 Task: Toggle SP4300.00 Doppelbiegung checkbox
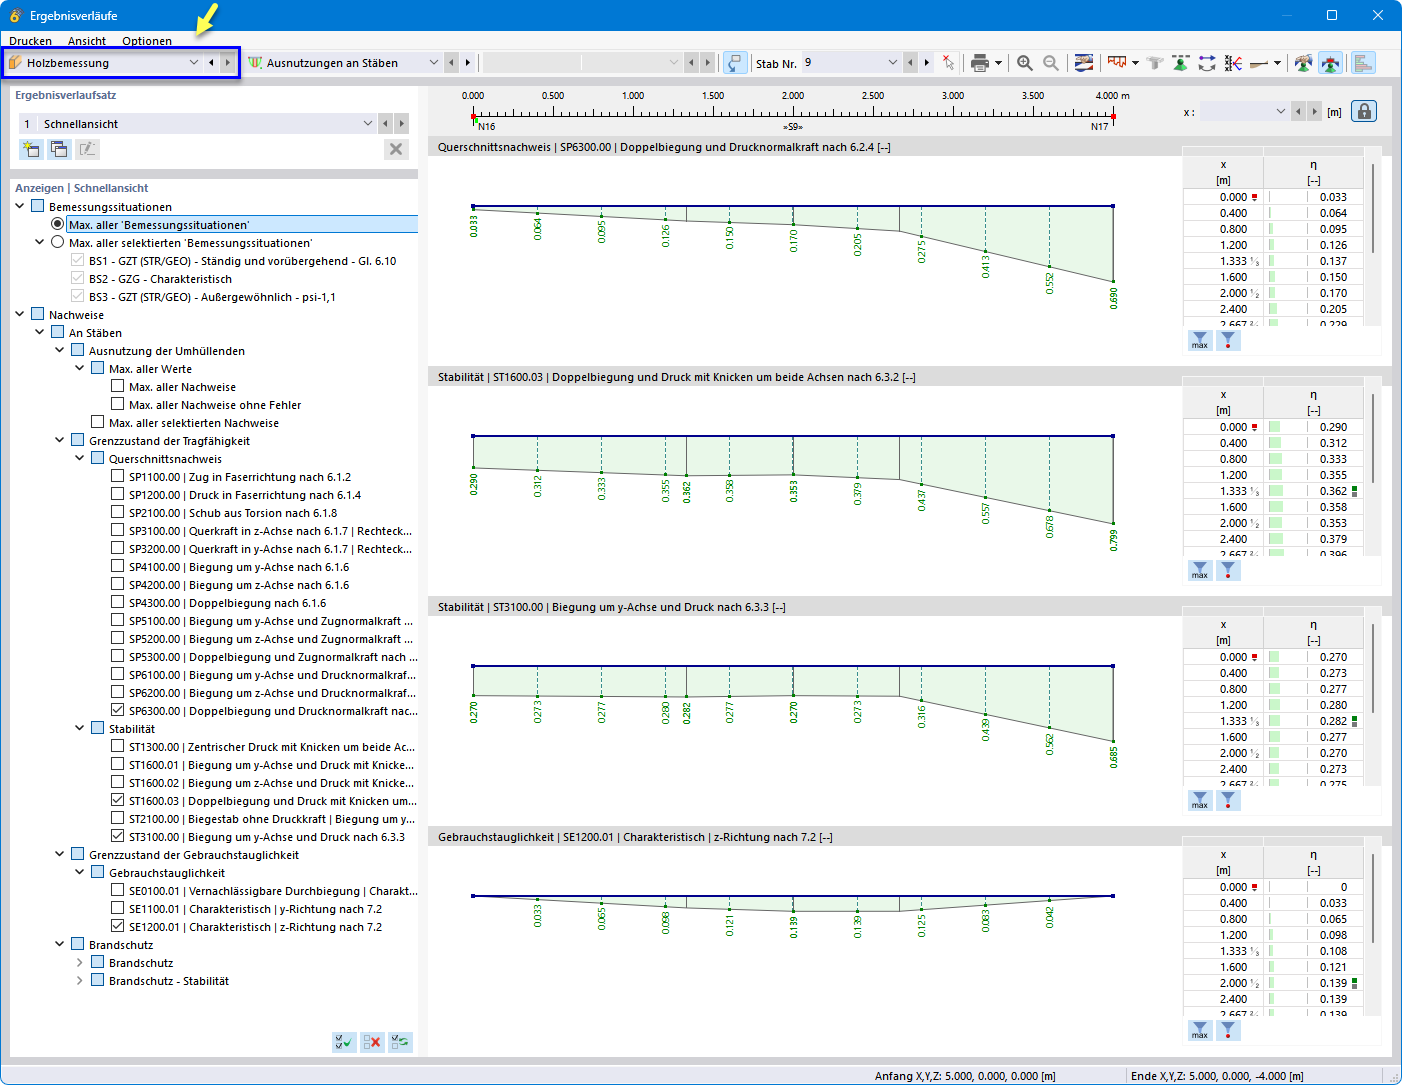(118, 603)
